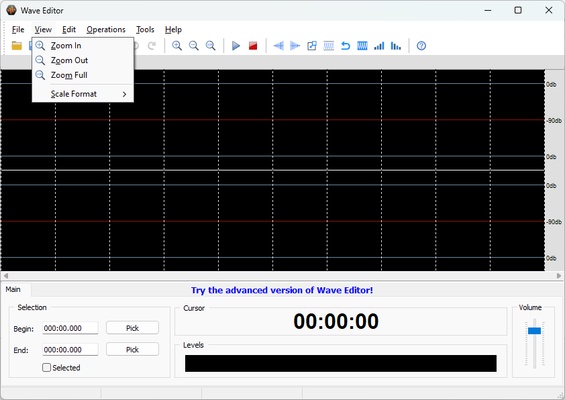
Task: Choose Zoom Out from the View menu
Action: click(x=83, y=60)
